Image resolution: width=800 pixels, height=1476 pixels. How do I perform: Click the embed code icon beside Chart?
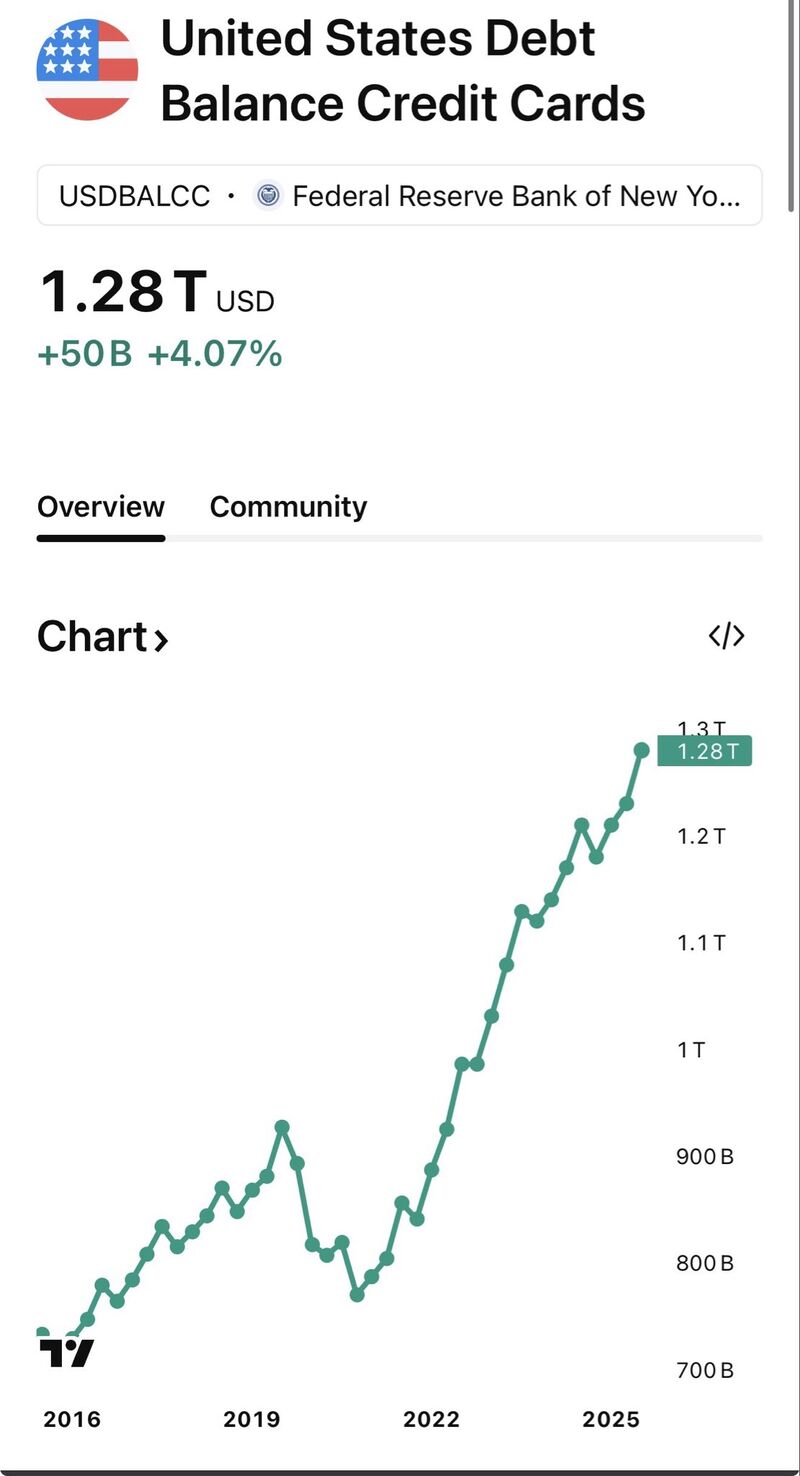726,636
